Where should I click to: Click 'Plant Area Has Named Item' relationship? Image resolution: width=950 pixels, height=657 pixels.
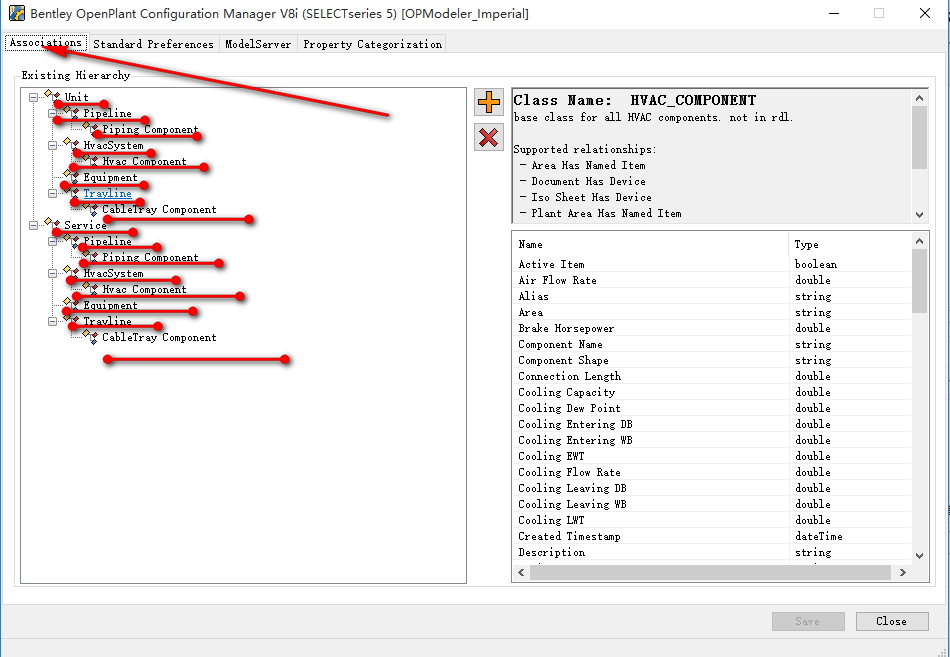[606, 213]
